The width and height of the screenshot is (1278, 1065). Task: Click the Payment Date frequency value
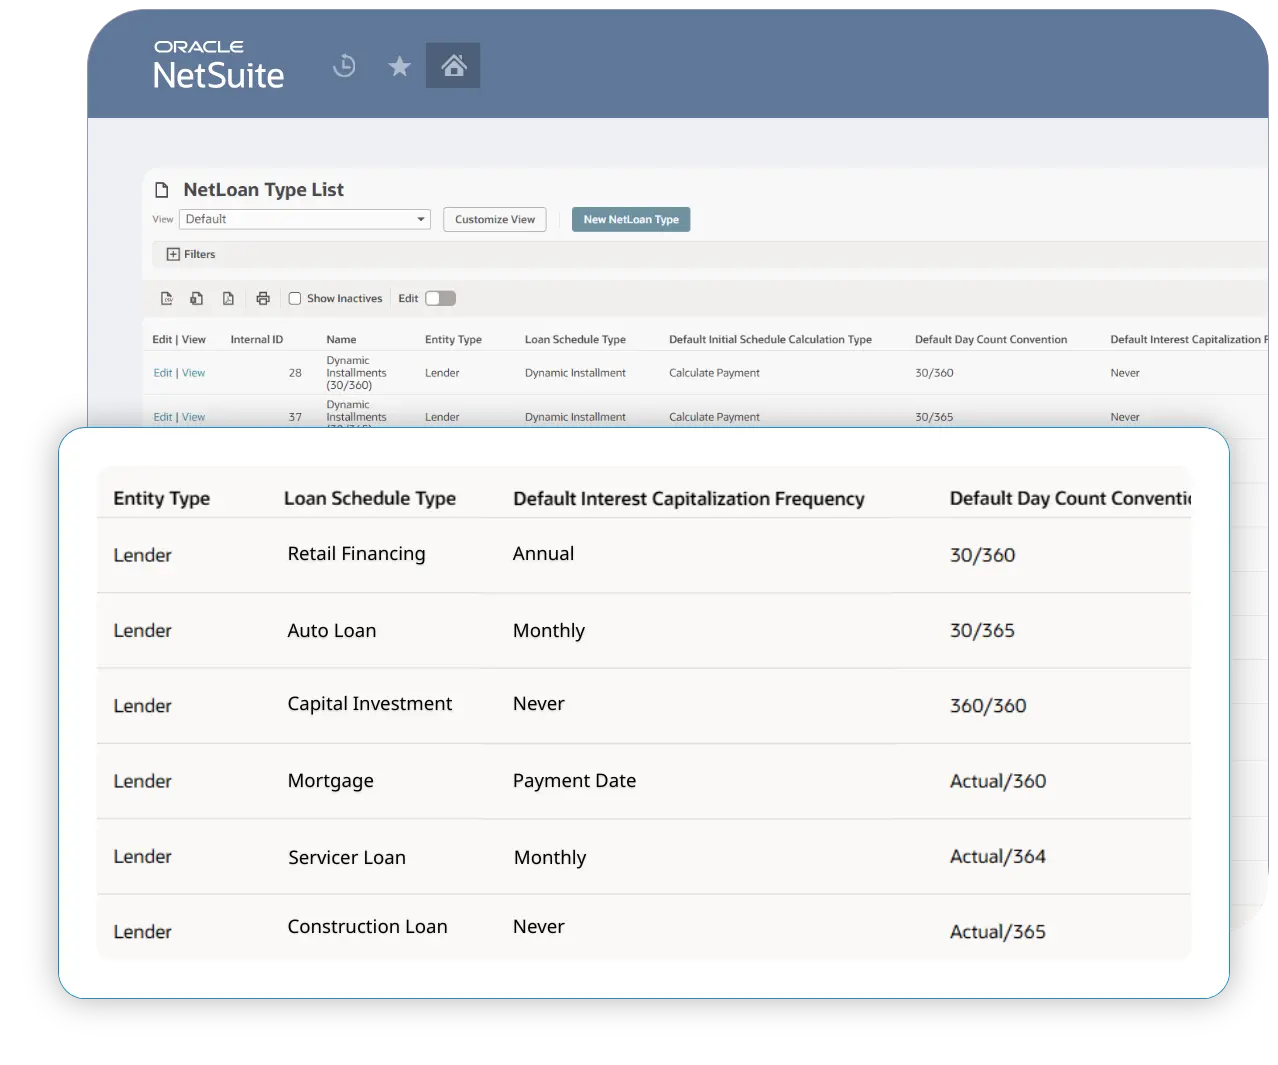click(575, 781)
